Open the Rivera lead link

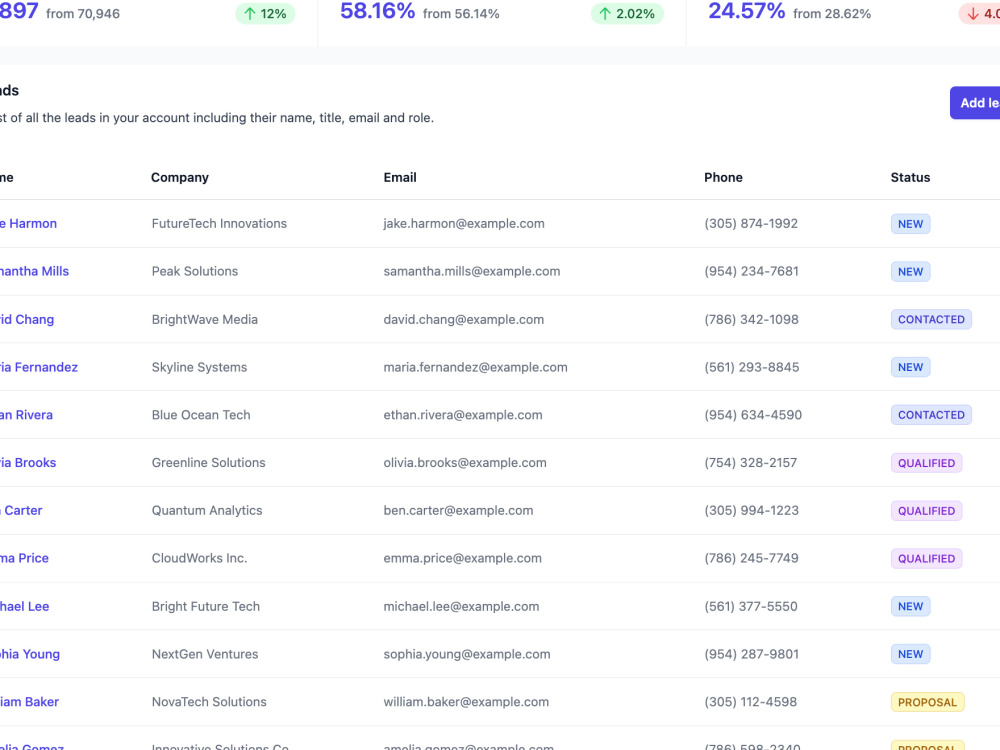point(26,415)
